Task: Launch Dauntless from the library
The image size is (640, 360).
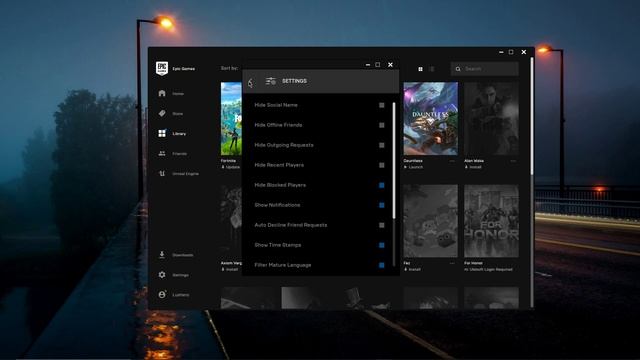Action: (x=413, y=167)
